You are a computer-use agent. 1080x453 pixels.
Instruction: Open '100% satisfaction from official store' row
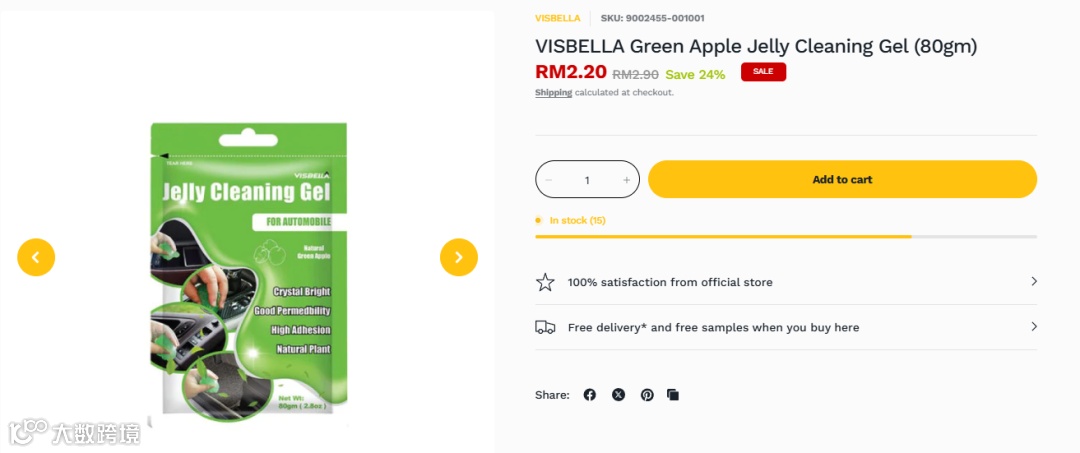click(786, 282)
